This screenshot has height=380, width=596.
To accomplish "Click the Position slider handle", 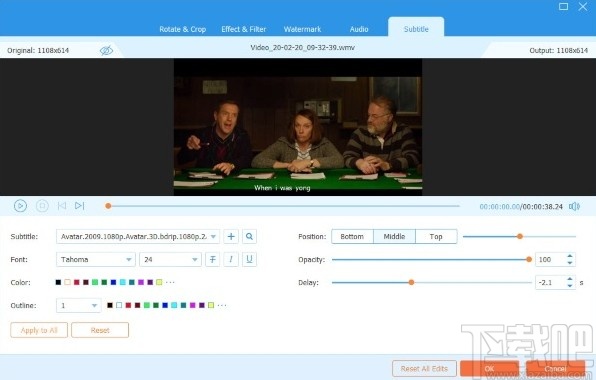I will click(520, 236).
